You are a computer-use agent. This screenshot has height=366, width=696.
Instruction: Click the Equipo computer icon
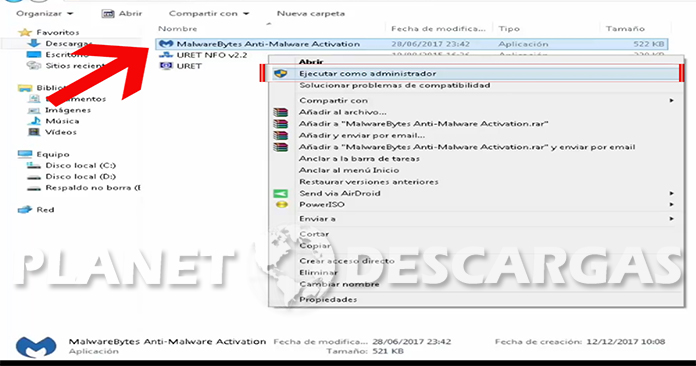[25, 154]
